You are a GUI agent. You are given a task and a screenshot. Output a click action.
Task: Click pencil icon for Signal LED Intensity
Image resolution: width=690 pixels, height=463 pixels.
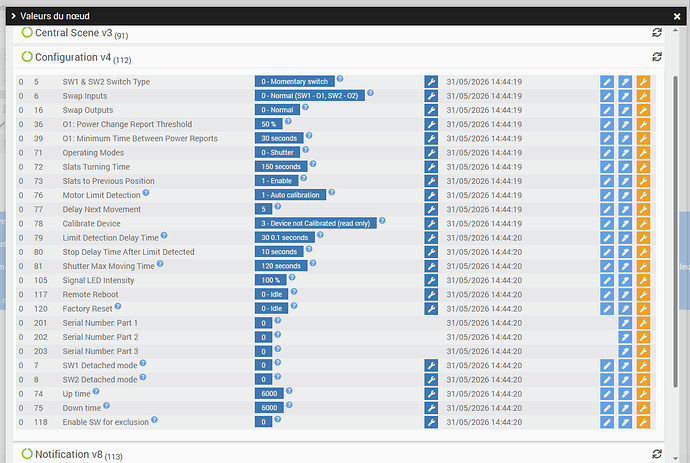[x=607, y=280]
